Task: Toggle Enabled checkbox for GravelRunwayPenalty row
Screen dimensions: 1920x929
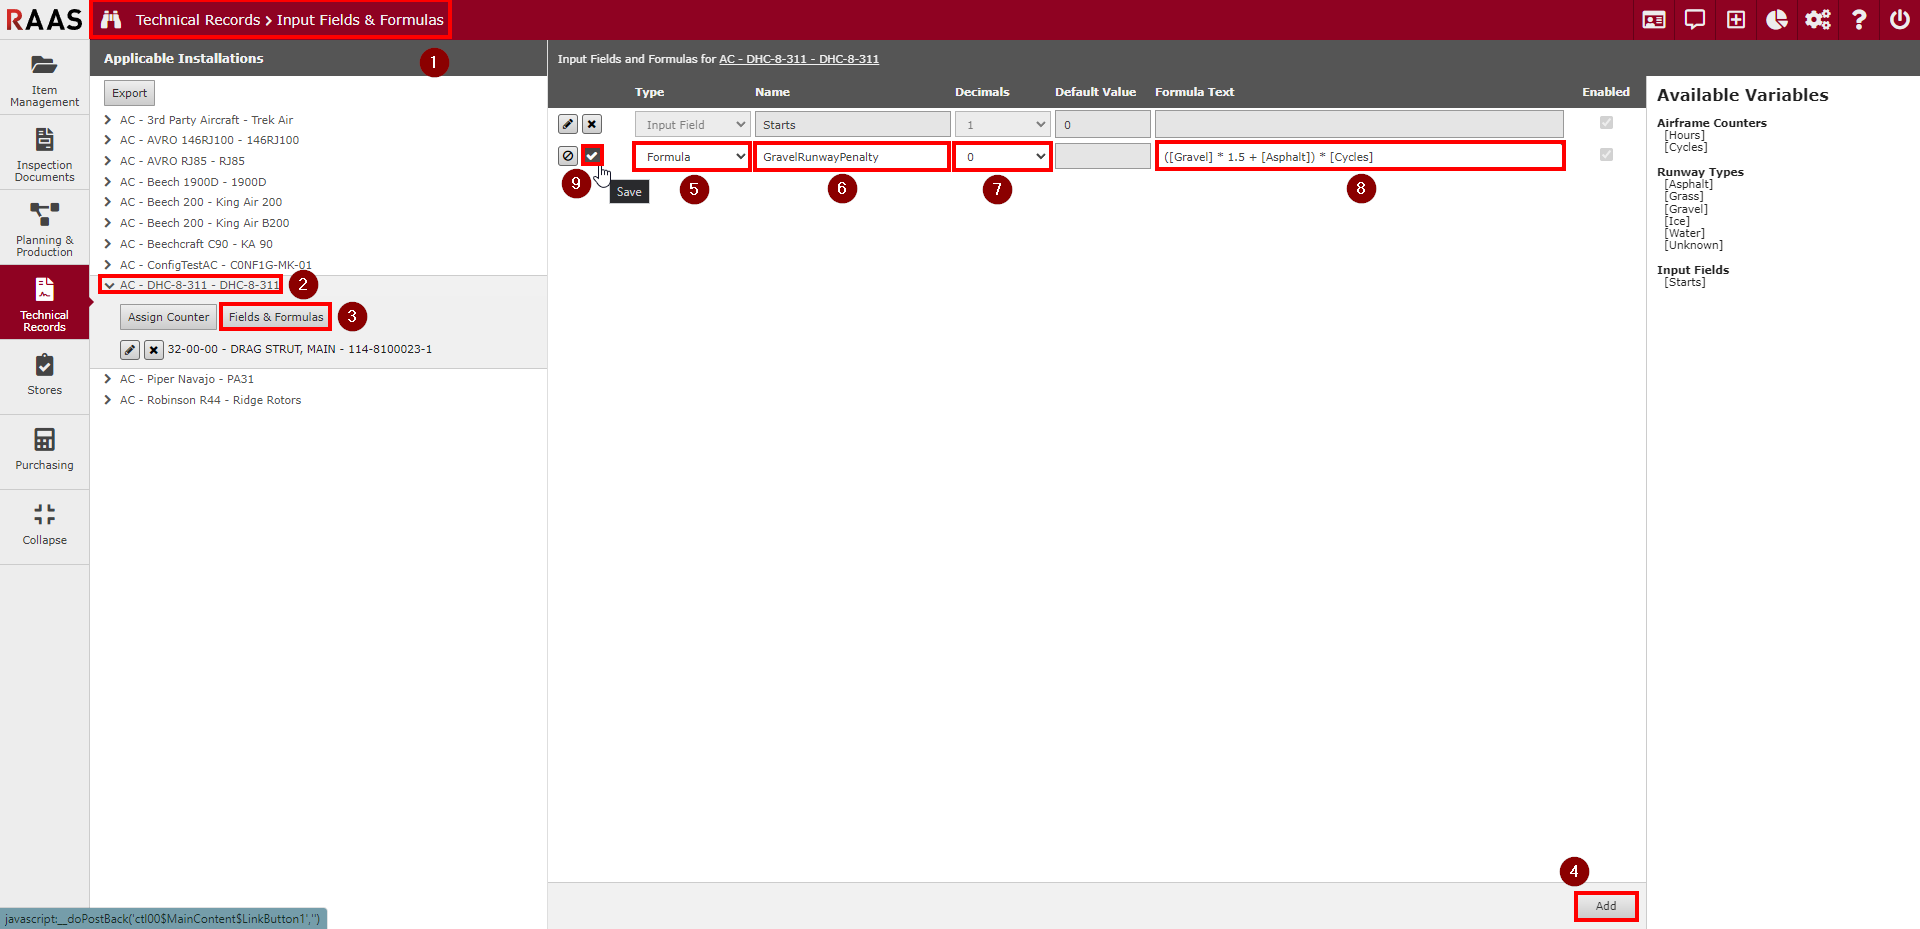Action: [1606, 155]
